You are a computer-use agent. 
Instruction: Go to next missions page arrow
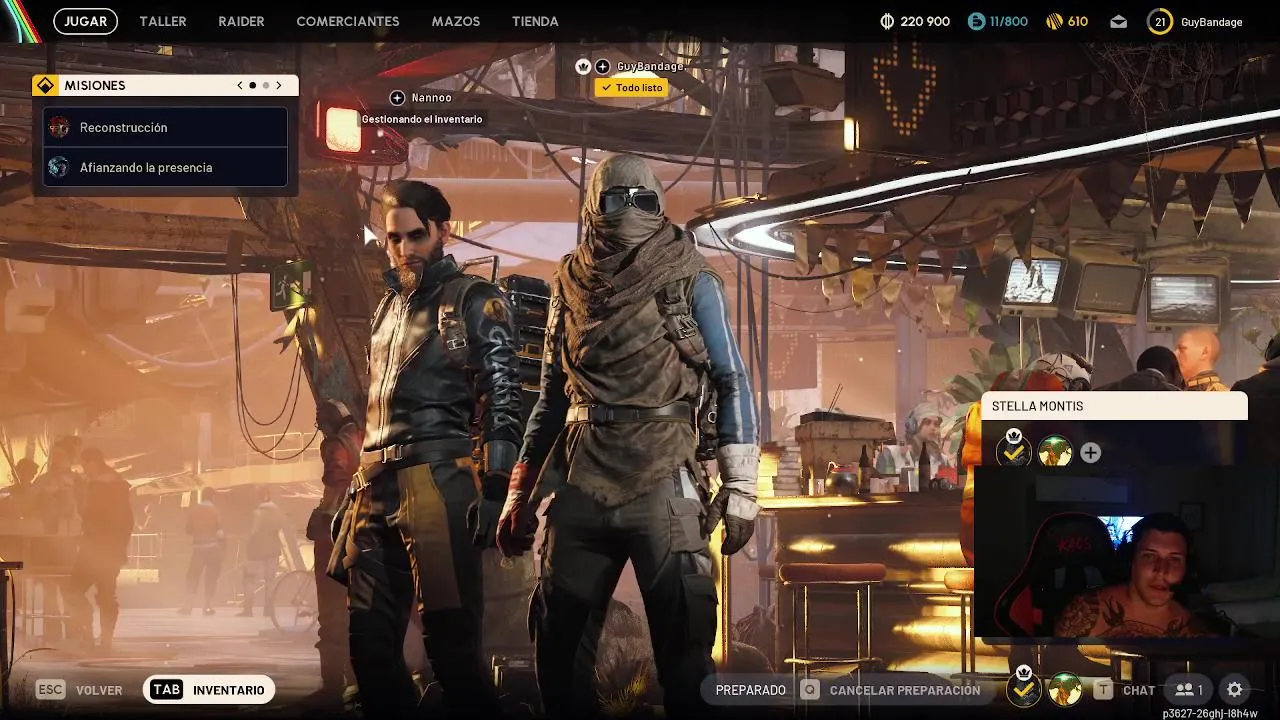(x=279, y=86)
